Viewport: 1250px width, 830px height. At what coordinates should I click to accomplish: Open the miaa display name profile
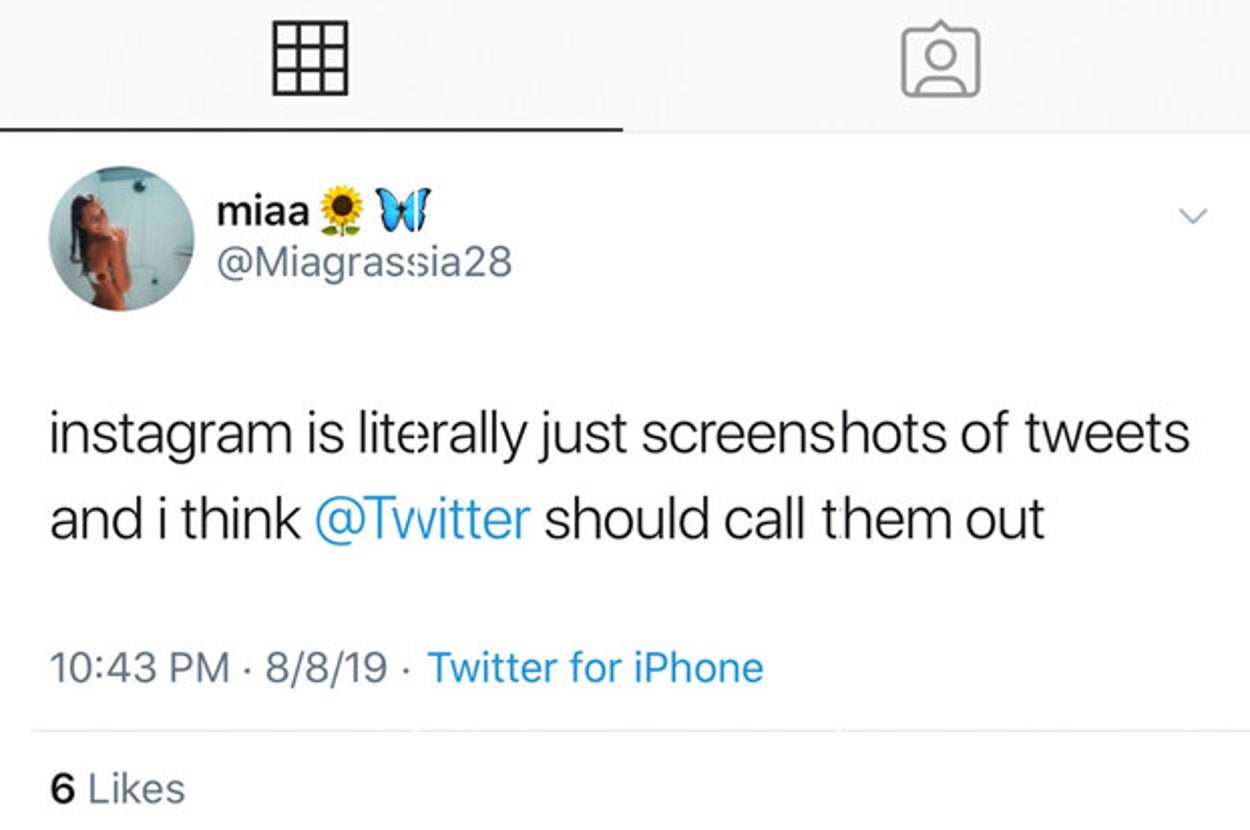coord(263,210)
